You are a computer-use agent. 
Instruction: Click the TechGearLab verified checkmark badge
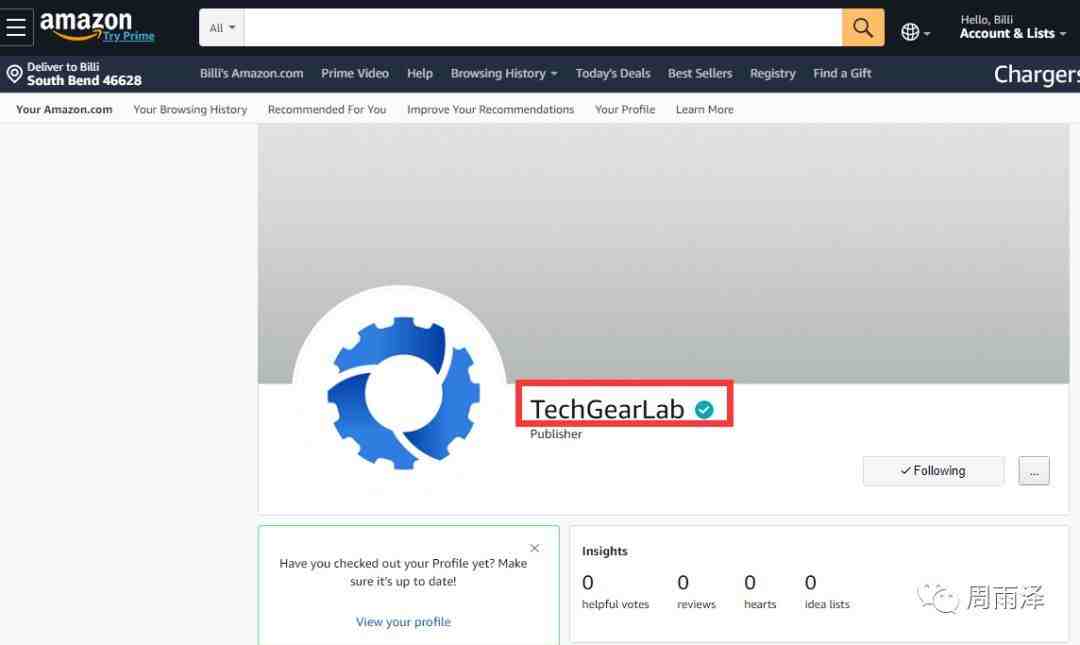point(704,409)
